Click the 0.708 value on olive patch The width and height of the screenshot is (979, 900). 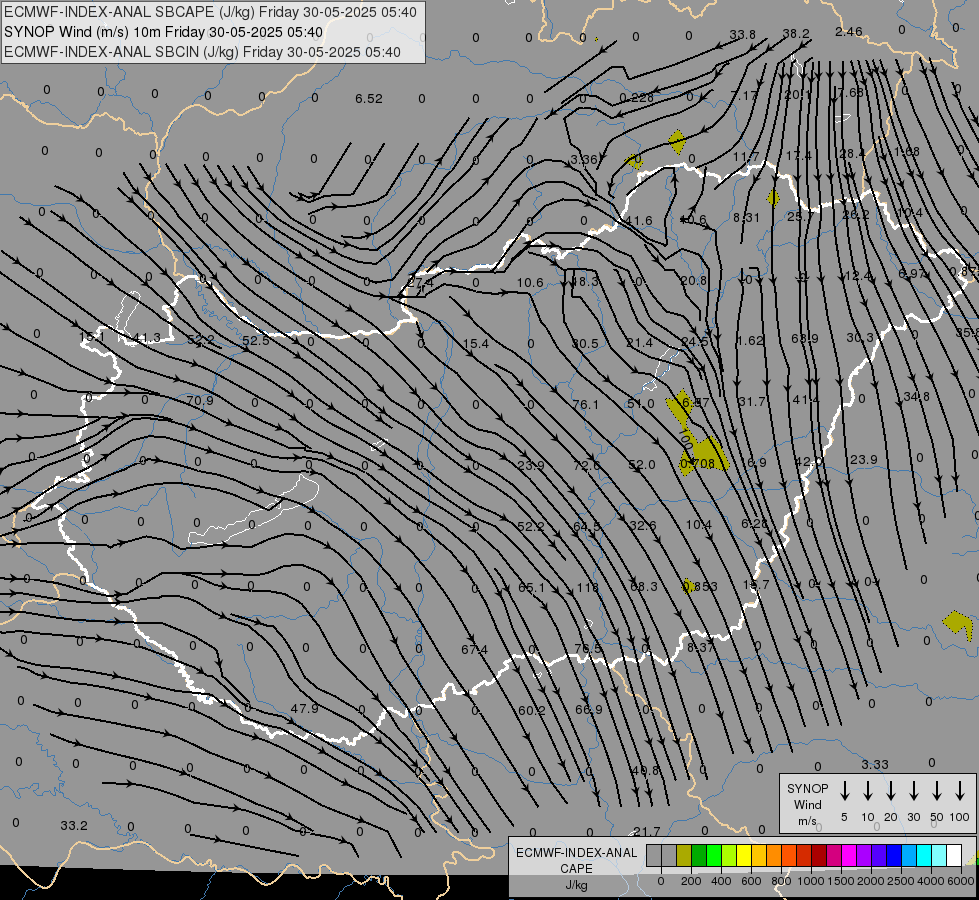pyautogui.click(x=697, y=463)
